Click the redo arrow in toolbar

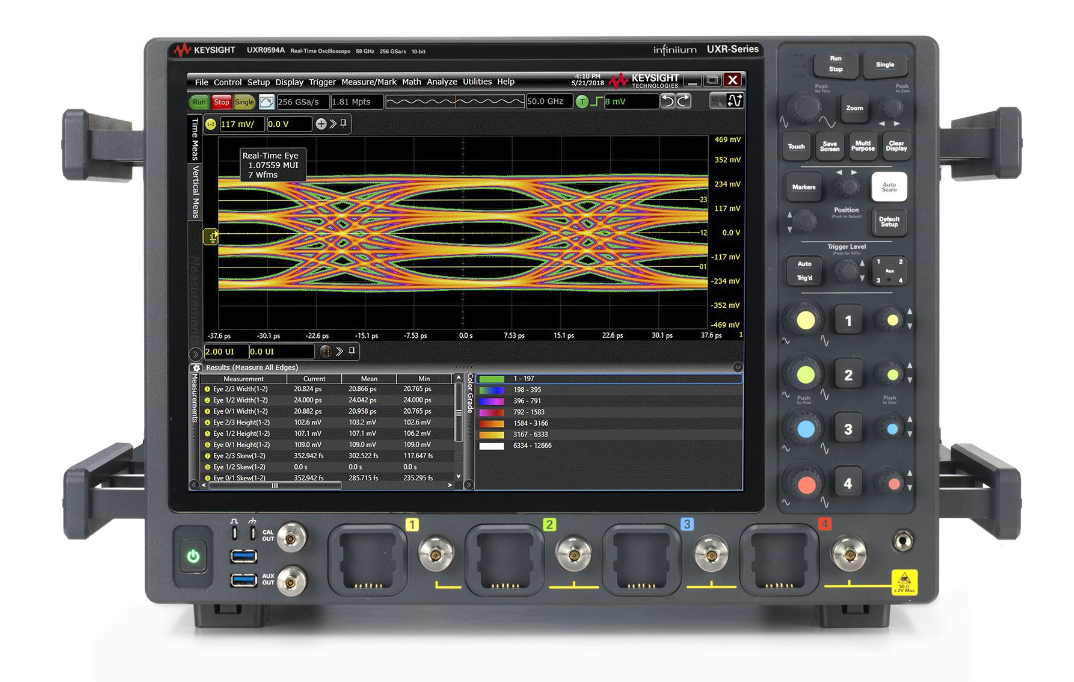click(683, 101)
